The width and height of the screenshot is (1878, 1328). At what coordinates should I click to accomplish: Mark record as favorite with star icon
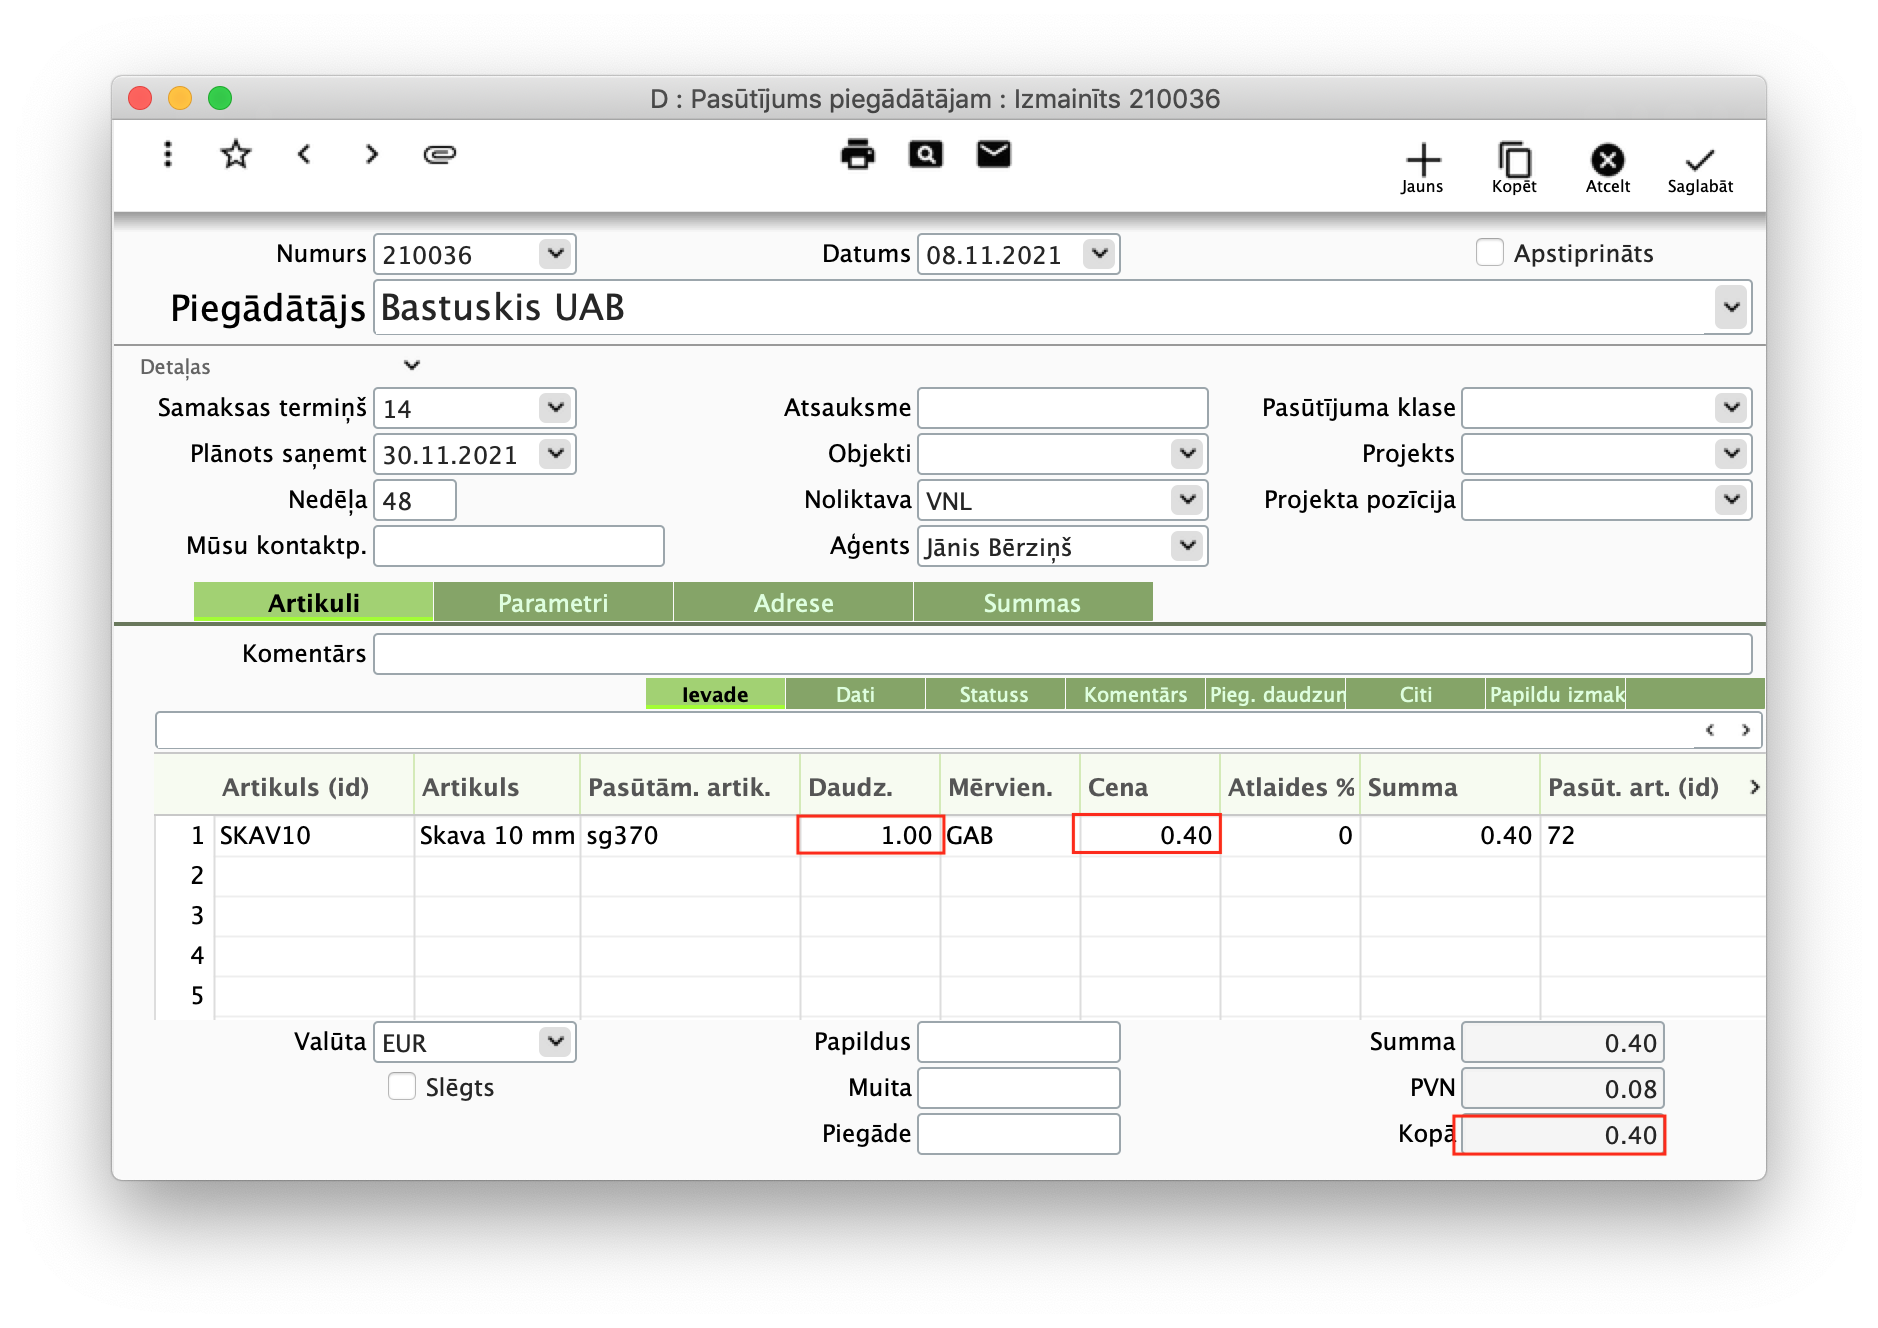[x=236, y=155]
